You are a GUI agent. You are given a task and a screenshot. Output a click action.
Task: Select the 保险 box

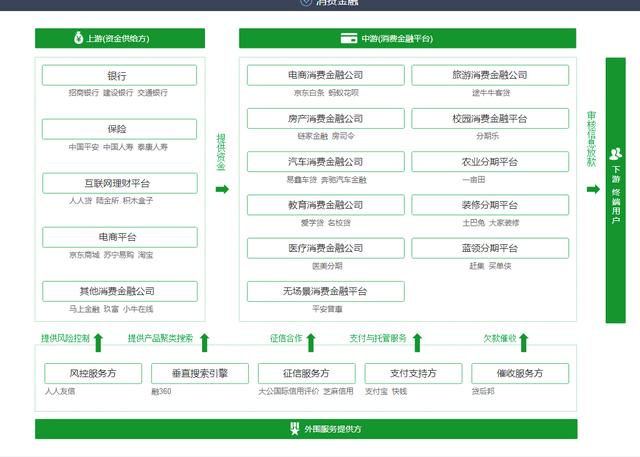point(119,129)
